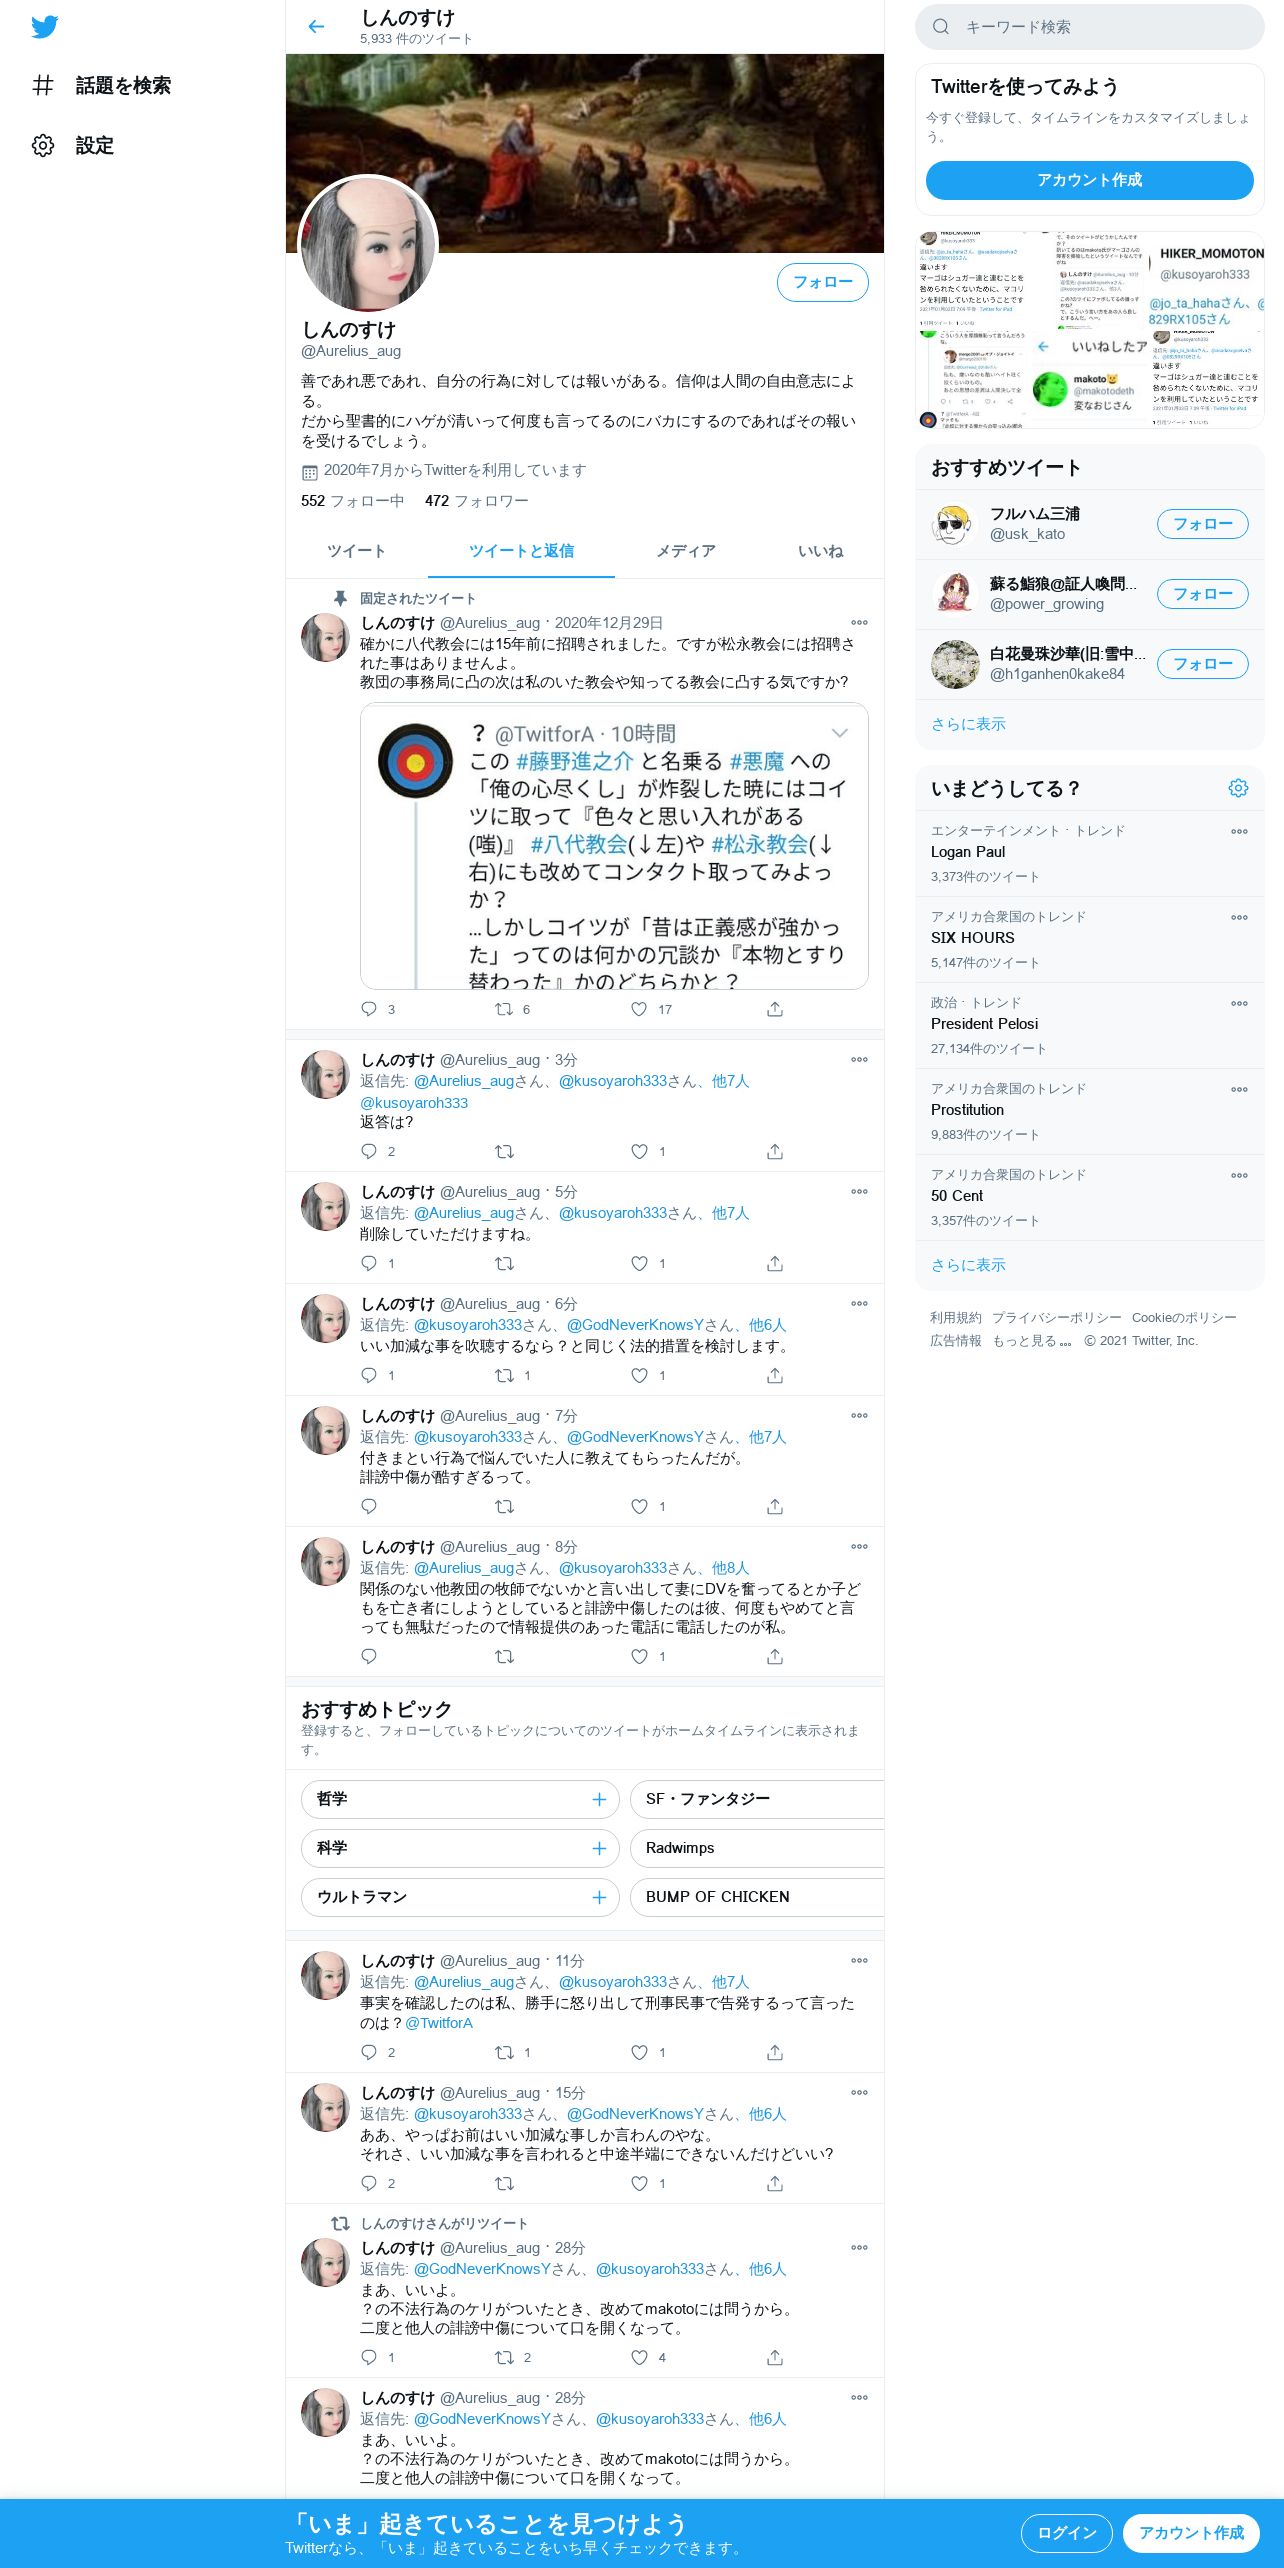Open more options on the 8分 tweet
This screenshot has height=2568, width=1284.
[x=859, y=1547]
